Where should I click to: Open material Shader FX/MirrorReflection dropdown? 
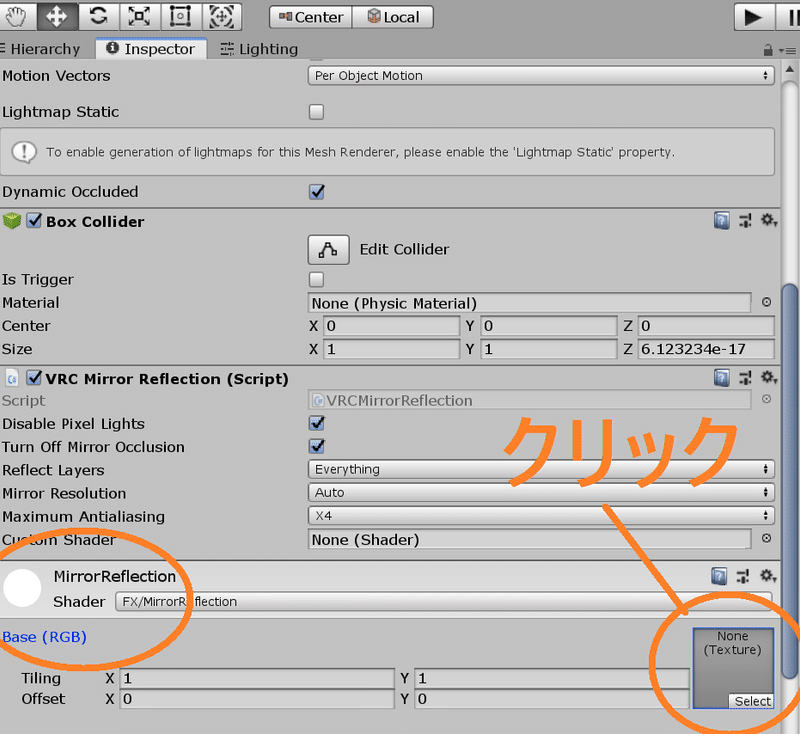443,601
